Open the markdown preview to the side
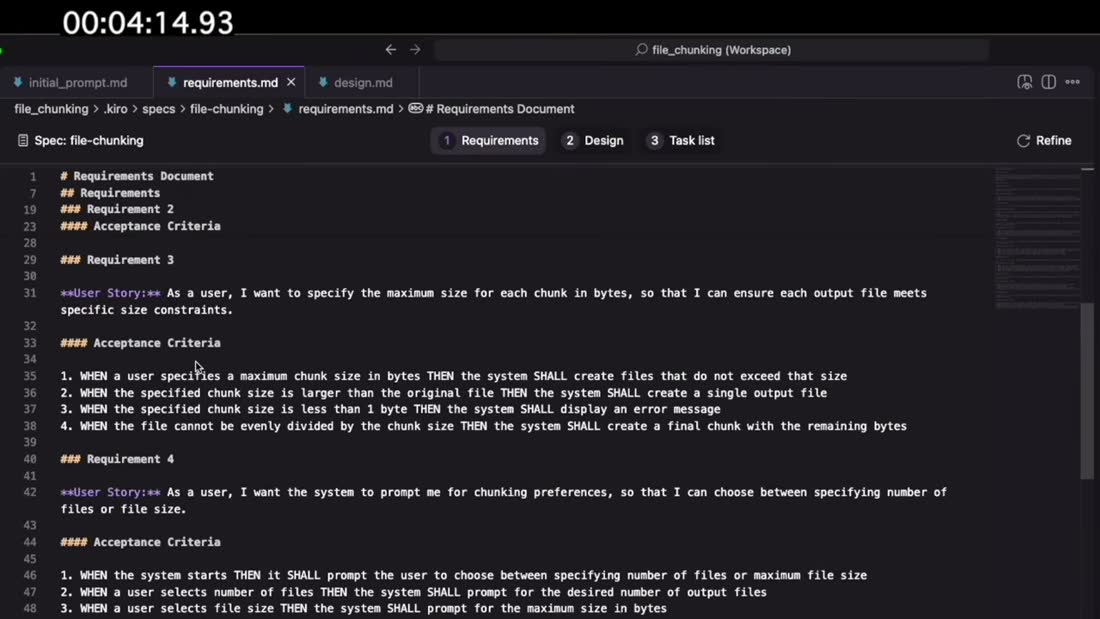This screenshot has height=619, width=1100. point(1024,82)
